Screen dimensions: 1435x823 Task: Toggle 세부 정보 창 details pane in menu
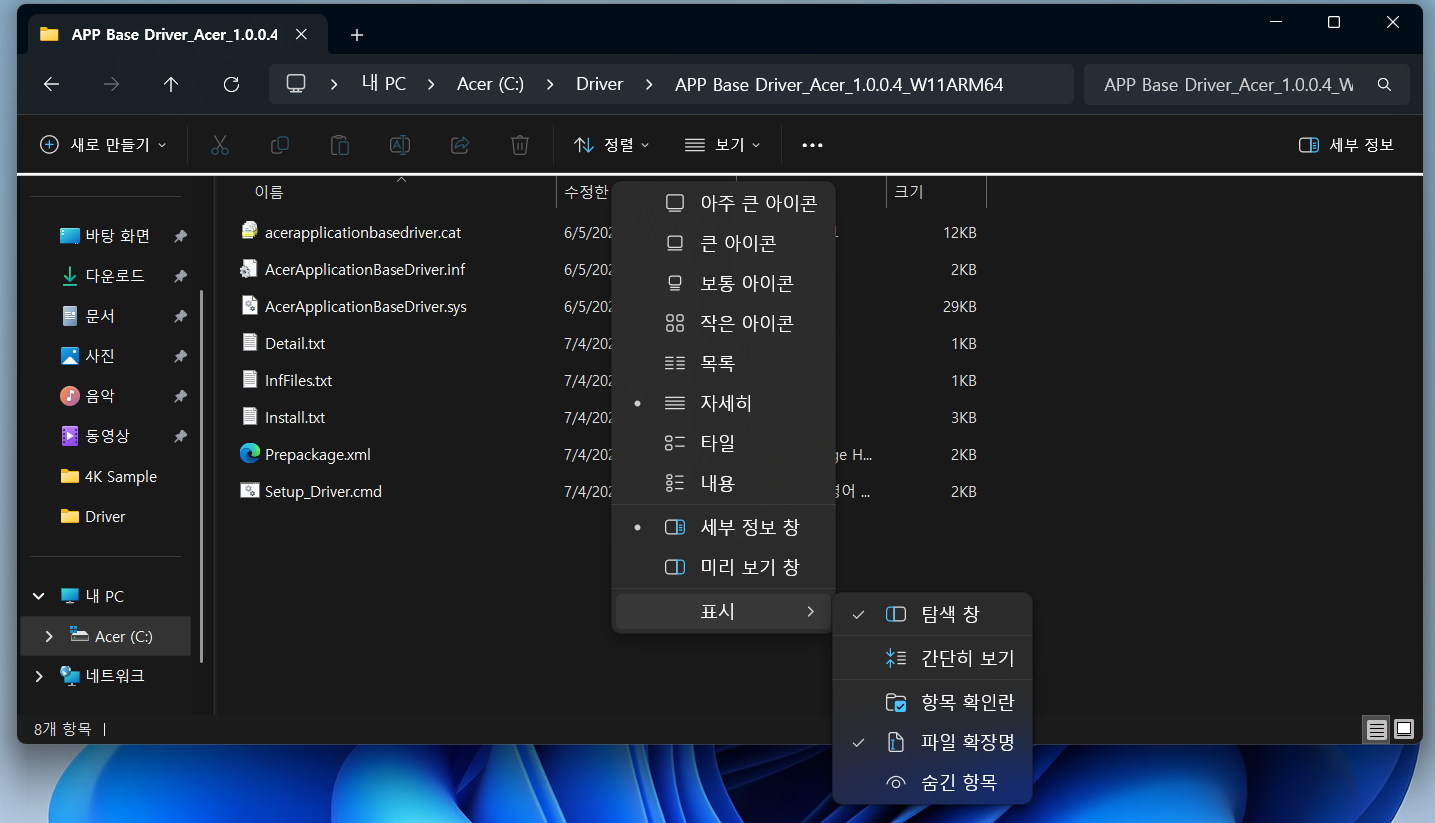coord(723,527)
